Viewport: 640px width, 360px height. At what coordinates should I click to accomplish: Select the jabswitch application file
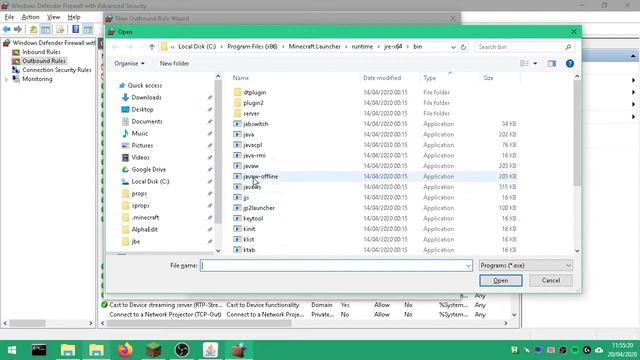point(256,124)
